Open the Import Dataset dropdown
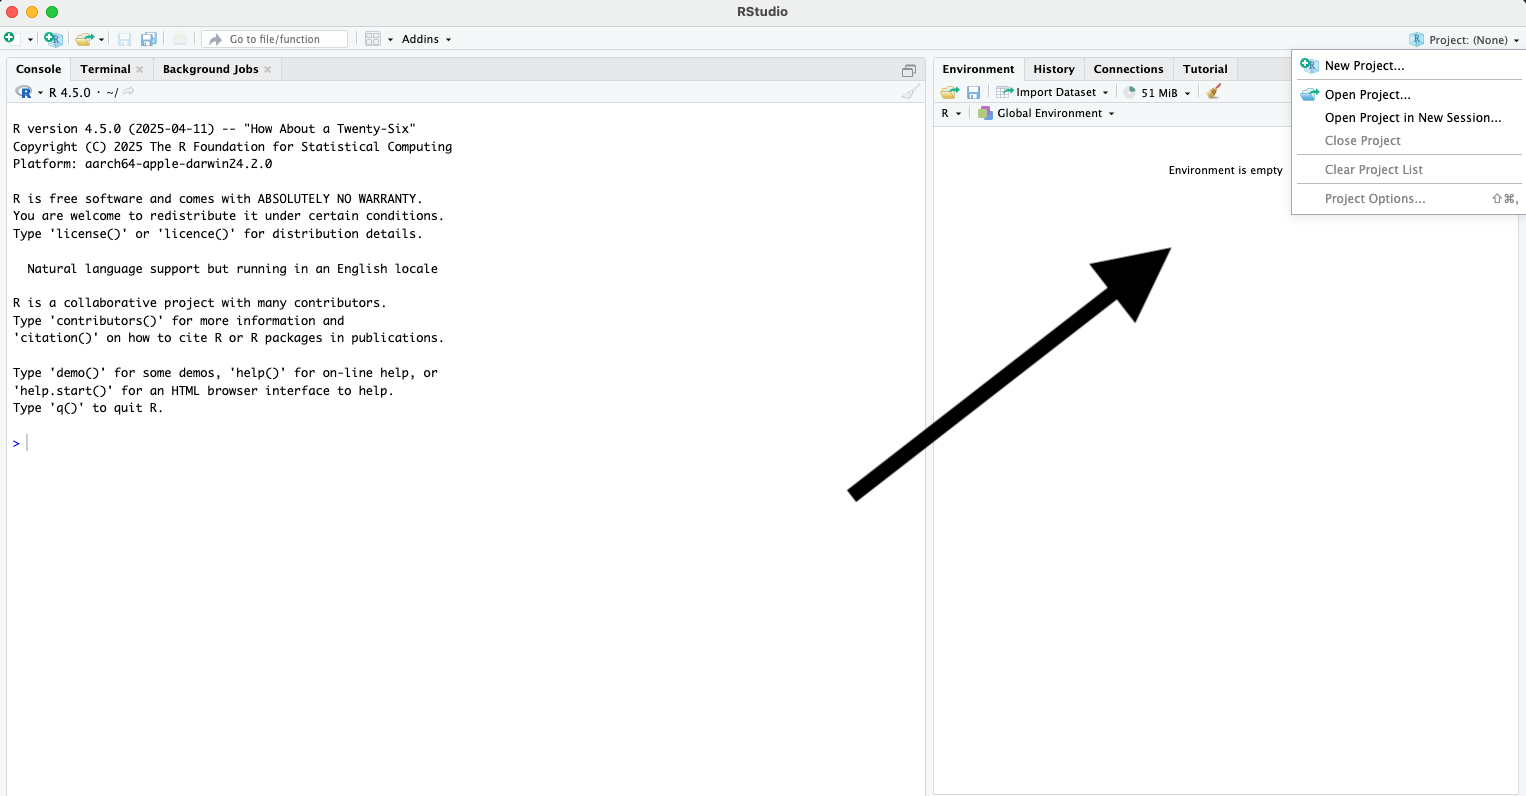This screenshot has height=796, width=1526. click(x=1054, y=92)
